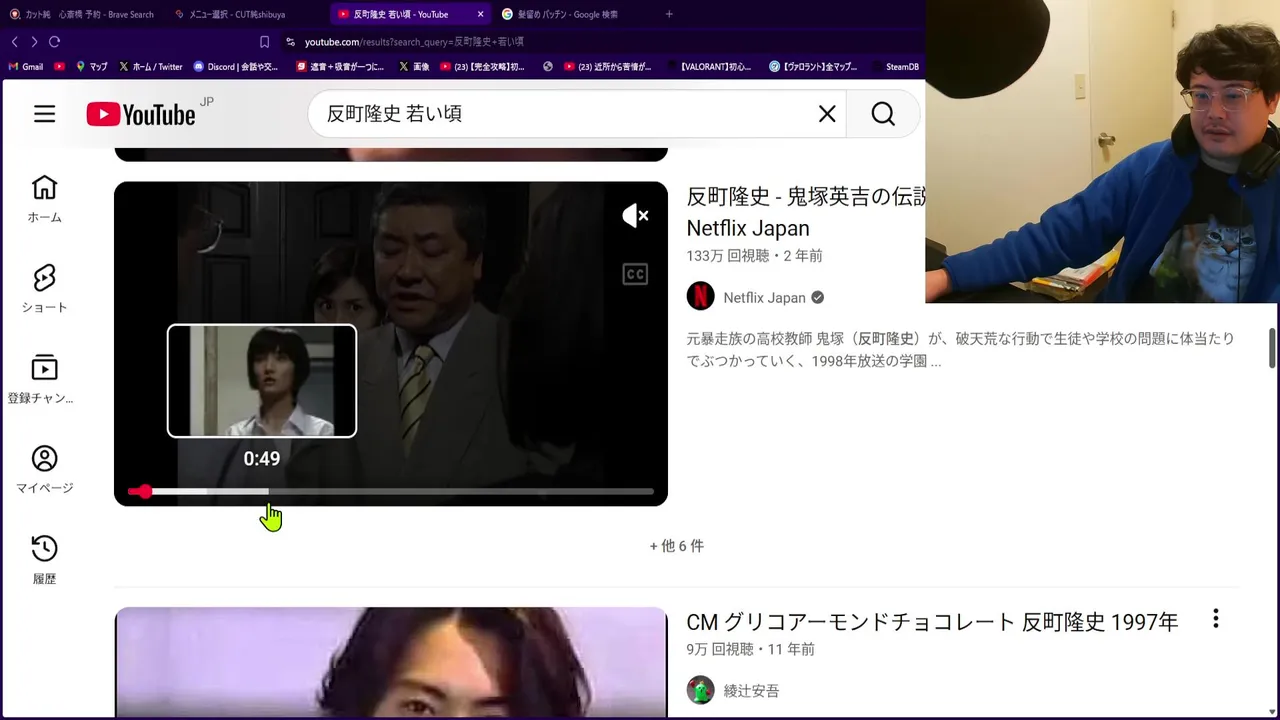Open the SteamDB bookmark
1280x720 pixels.
coord(894,67)
